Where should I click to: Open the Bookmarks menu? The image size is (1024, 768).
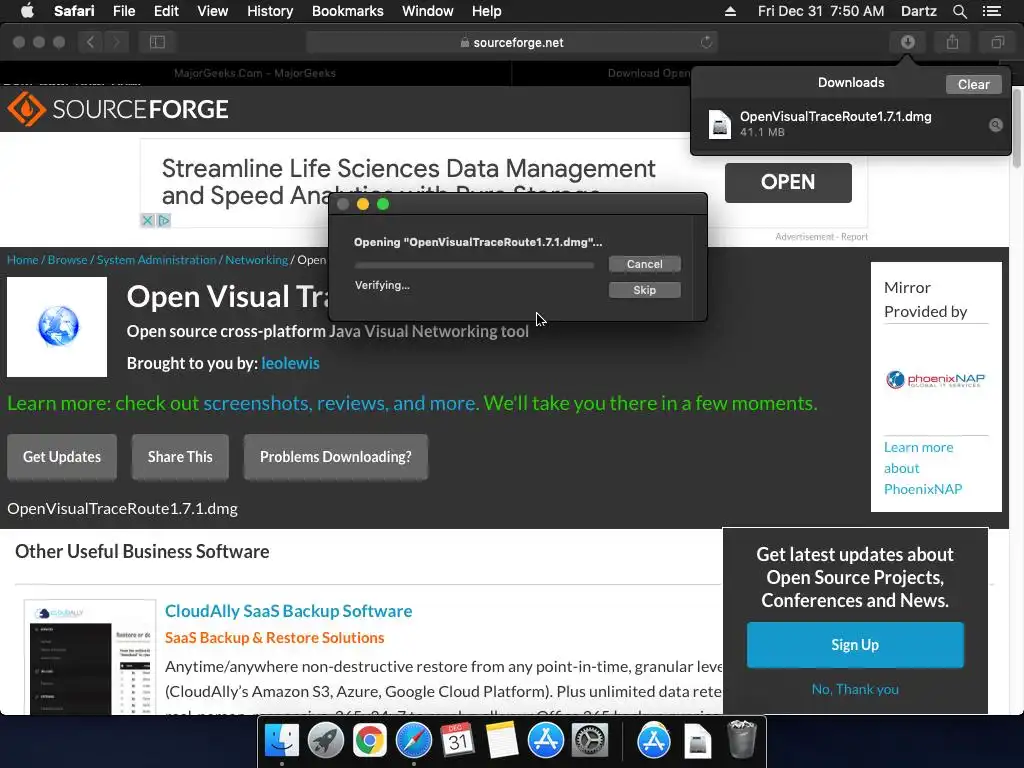[347, 11]
